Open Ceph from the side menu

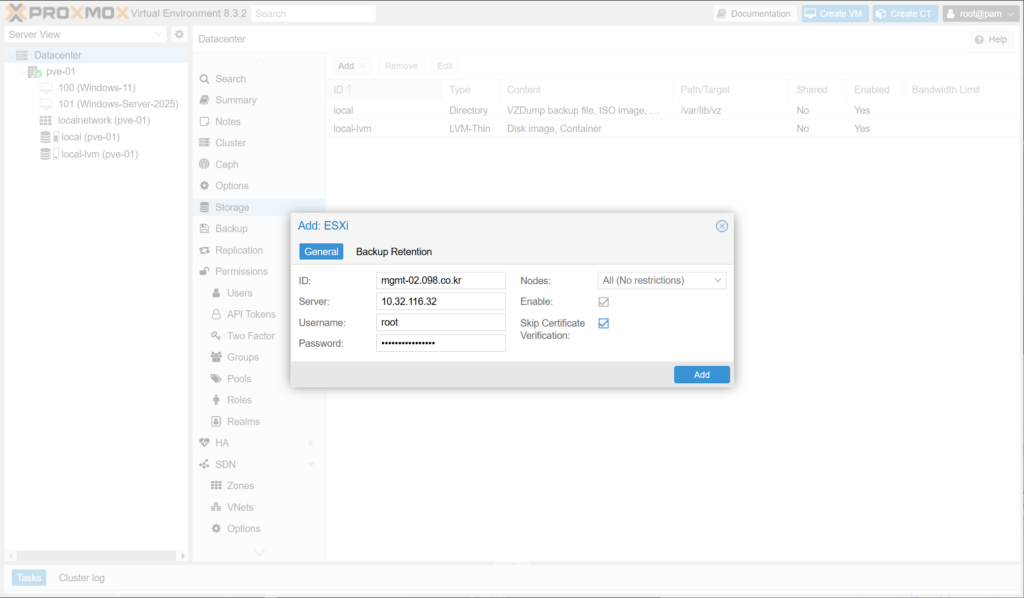coord(226,164)
